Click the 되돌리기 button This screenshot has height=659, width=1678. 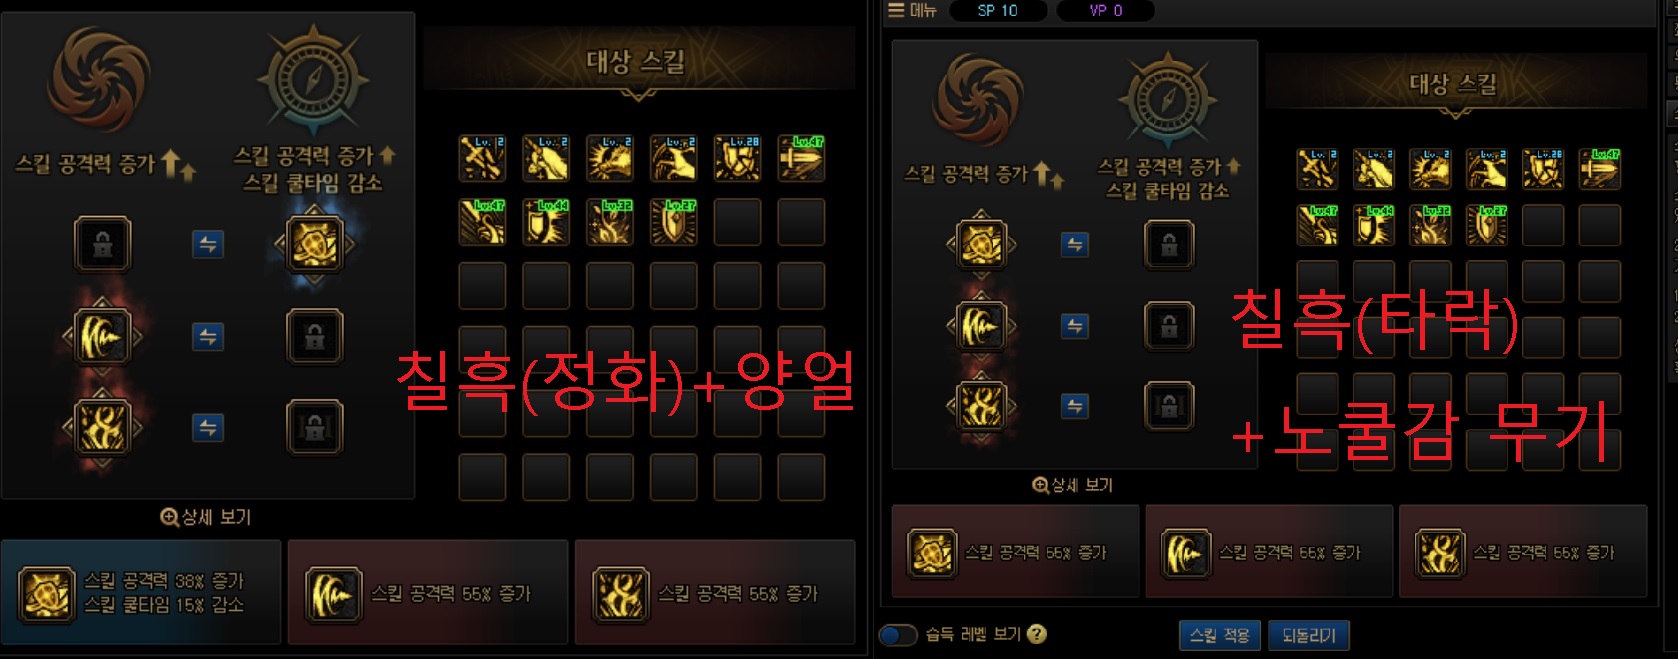(1309, 635)
